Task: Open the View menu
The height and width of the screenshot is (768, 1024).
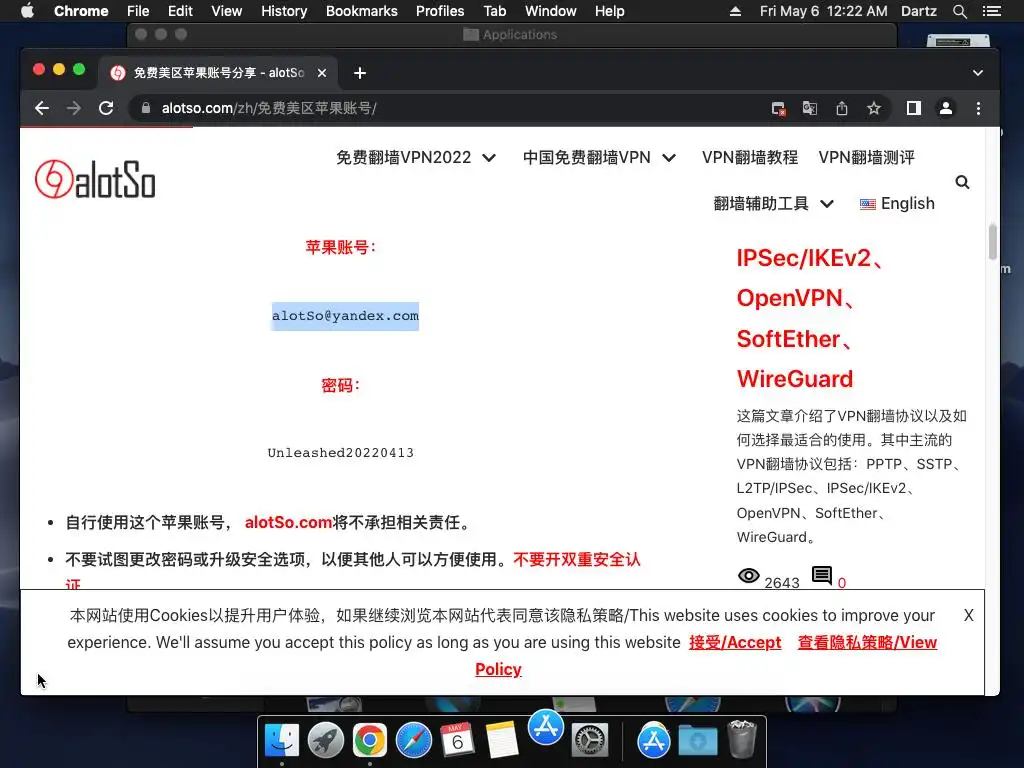Action: [x=227, y=11]
